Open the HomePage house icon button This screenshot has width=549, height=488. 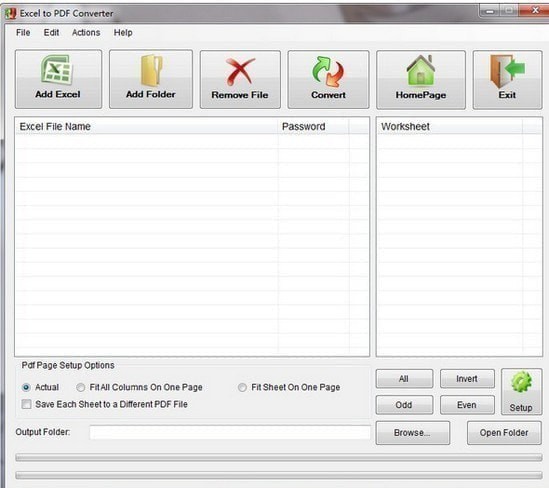421,80
